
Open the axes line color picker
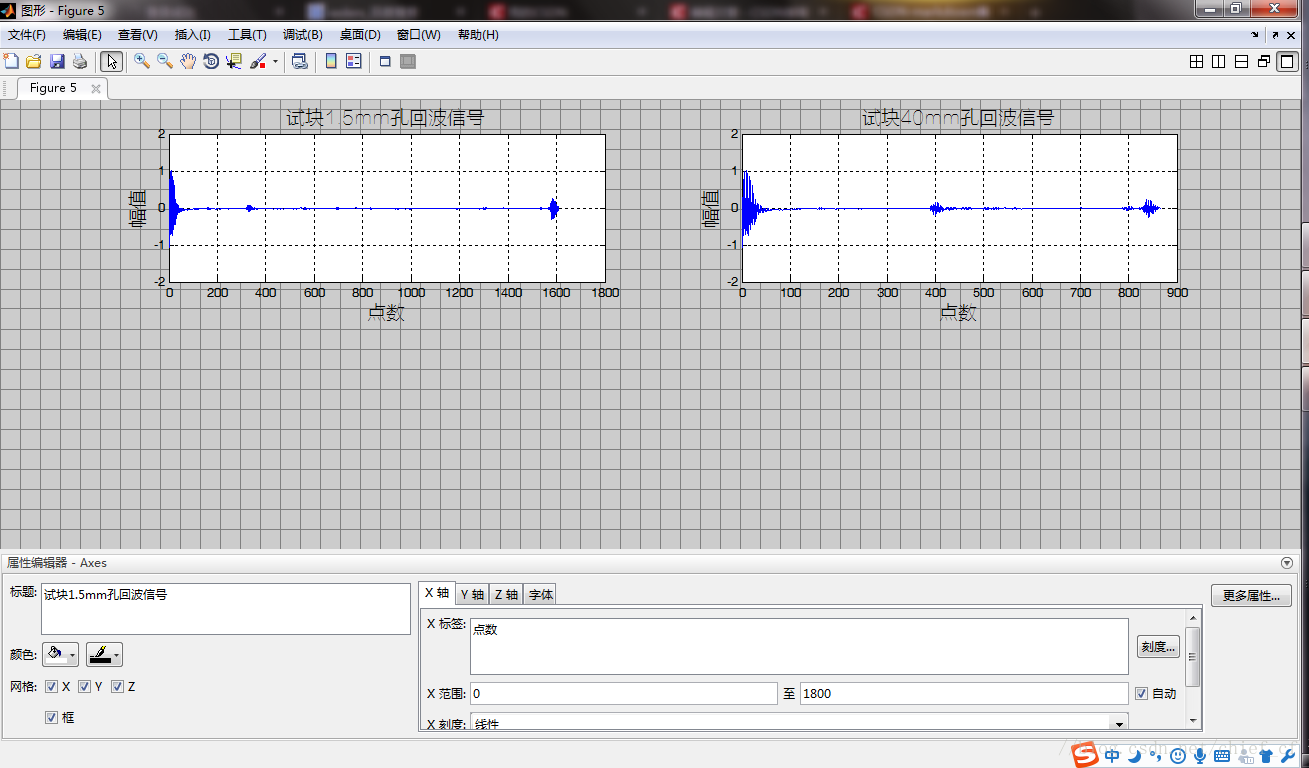point(104,655)
